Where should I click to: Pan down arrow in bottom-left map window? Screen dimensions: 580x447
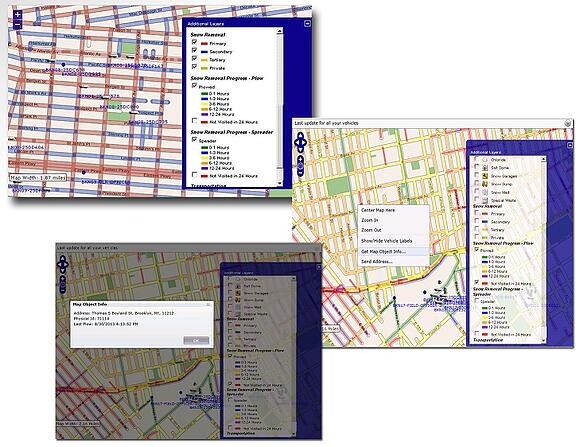click(x=63, y=271)
